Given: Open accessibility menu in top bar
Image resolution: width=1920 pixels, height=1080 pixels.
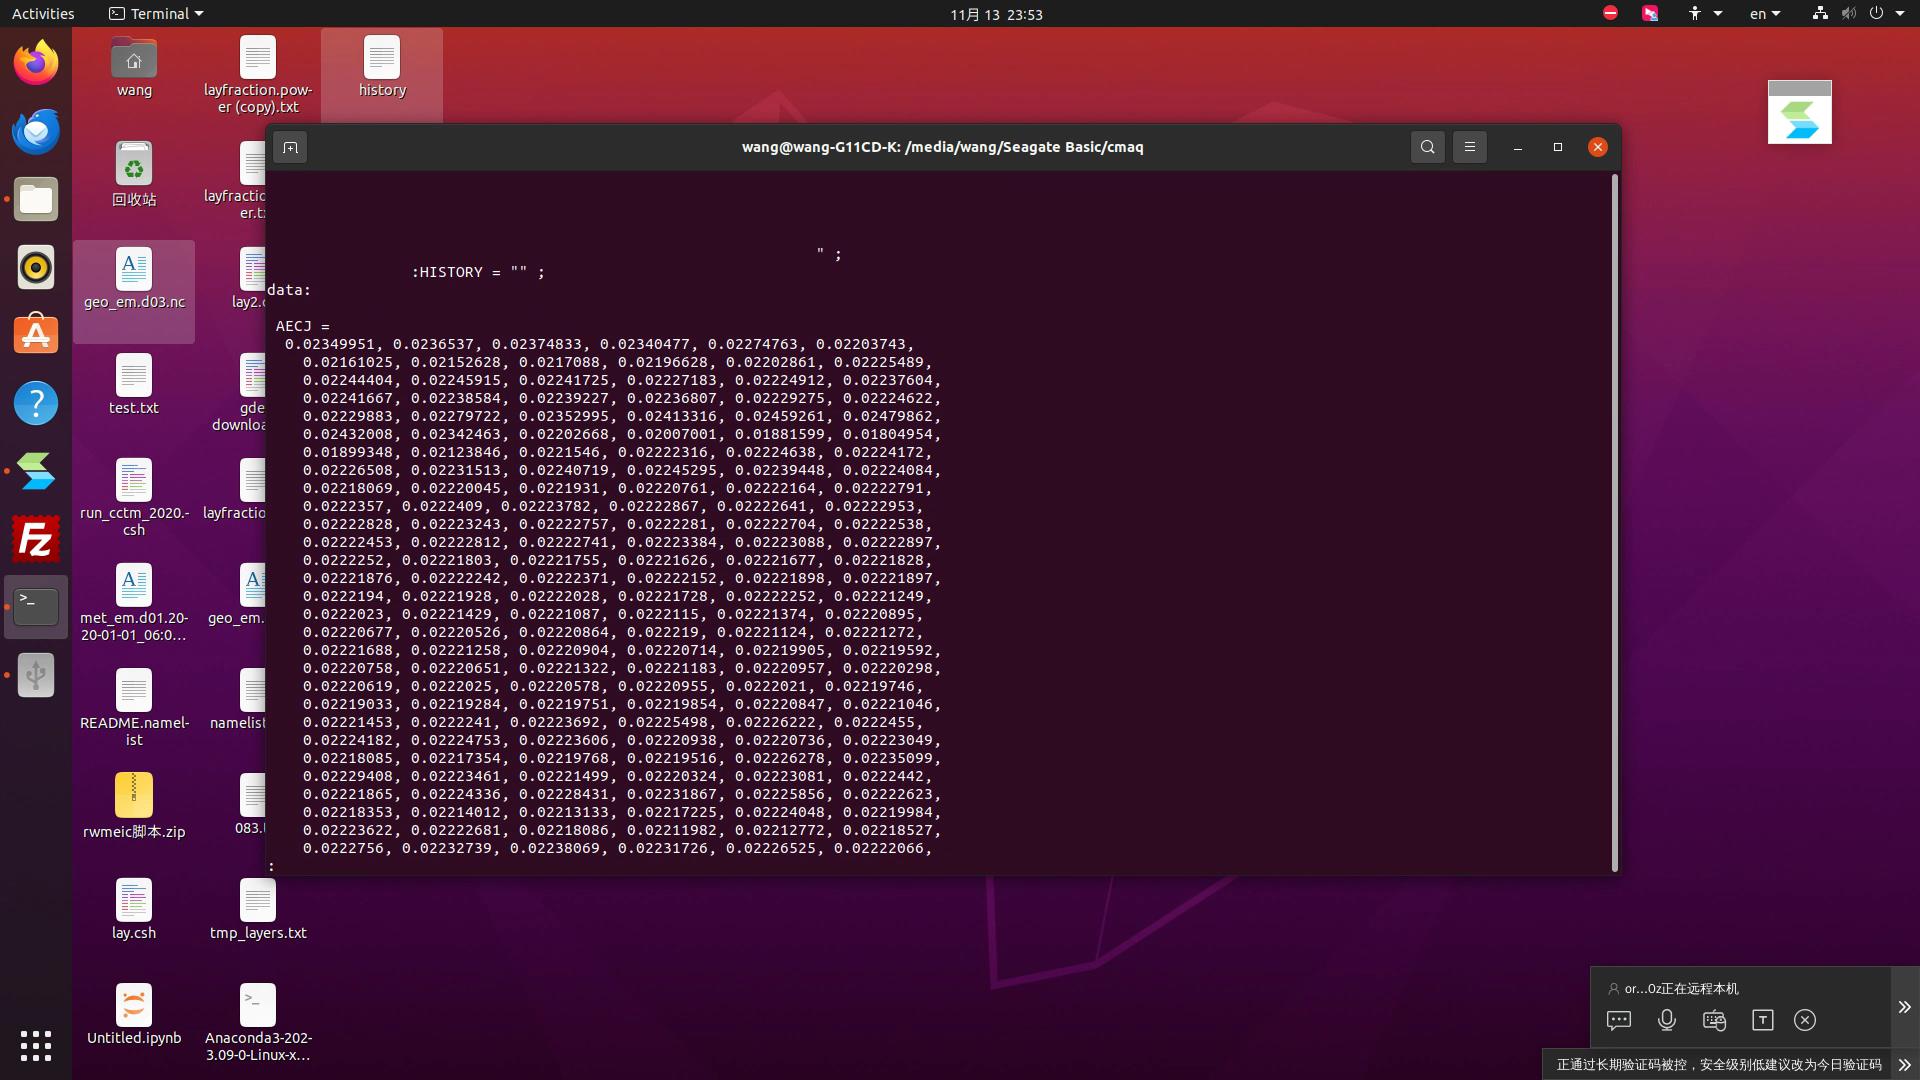Looking at the screenshot, I should pyautogui.click(x=1704, y=14).
